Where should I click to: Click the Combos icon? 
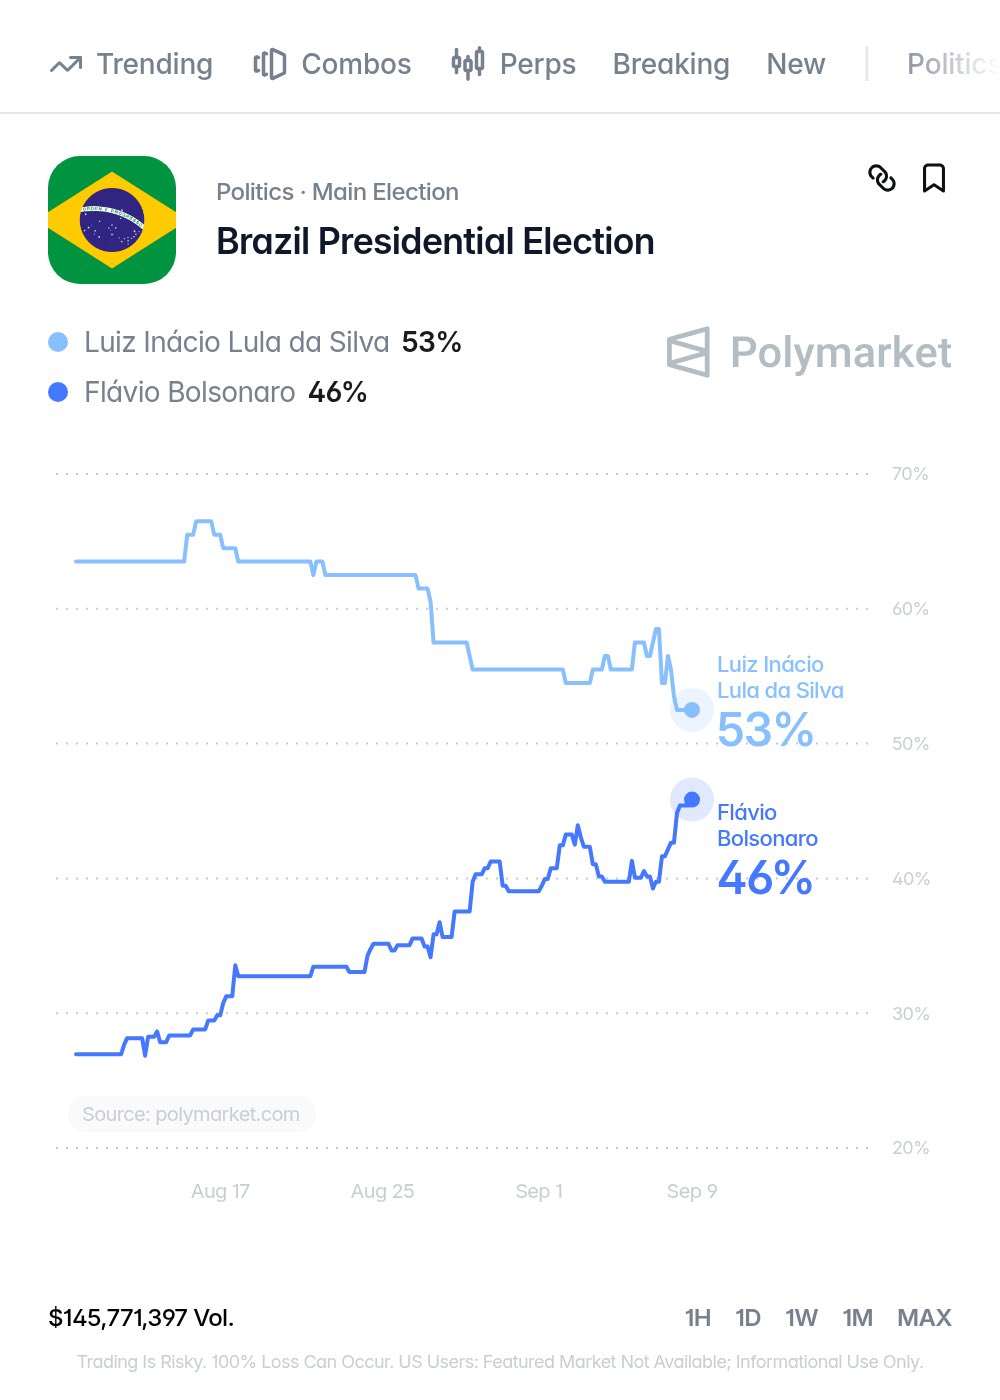(269, 64)
